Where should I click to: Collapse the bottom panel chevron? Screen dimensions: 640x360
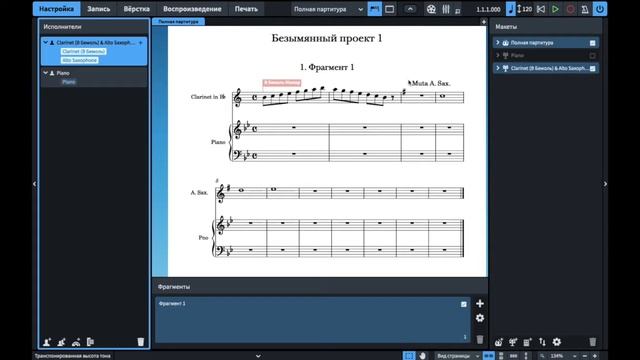(x=258, y=356)
